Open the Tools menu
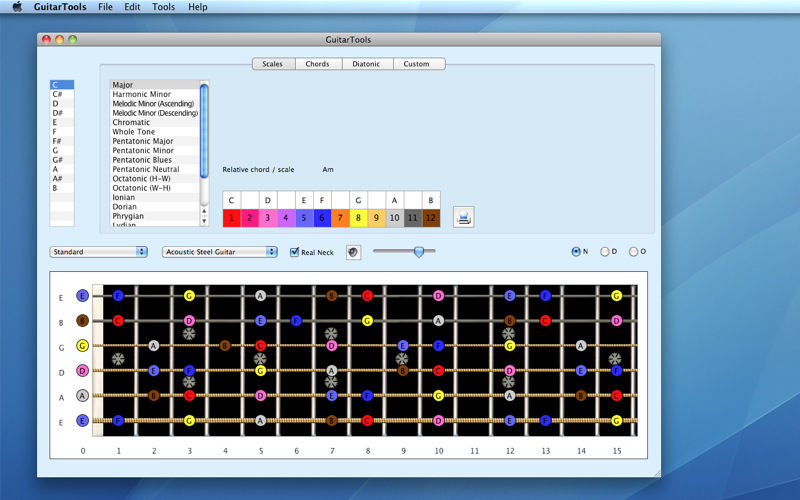Image resolution: width=800 pixels, height=500 pixels. tap(163, 7)
